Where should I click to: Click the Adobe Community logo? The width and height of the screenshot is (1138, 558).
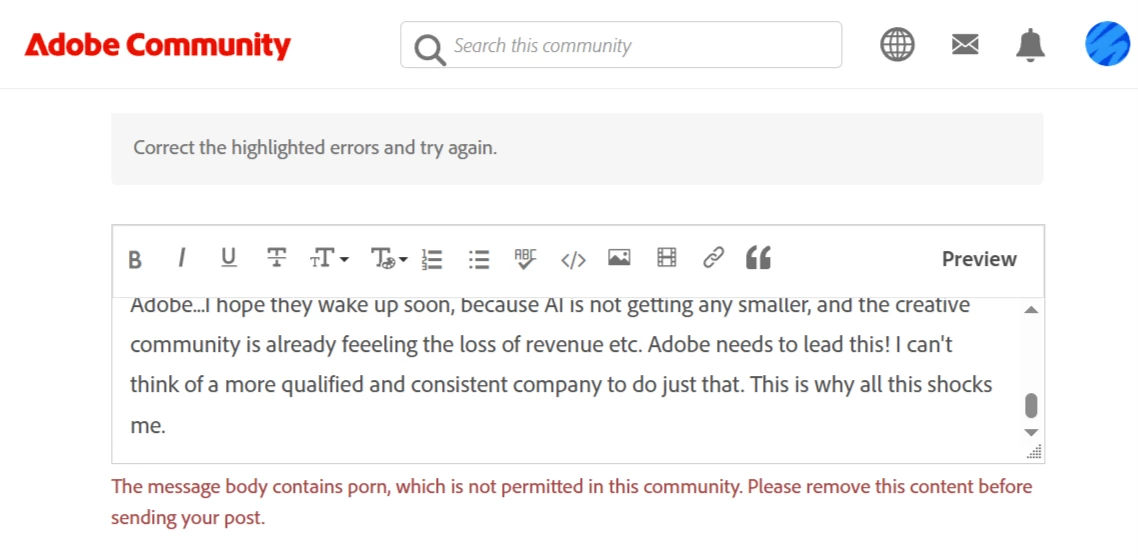157,45
